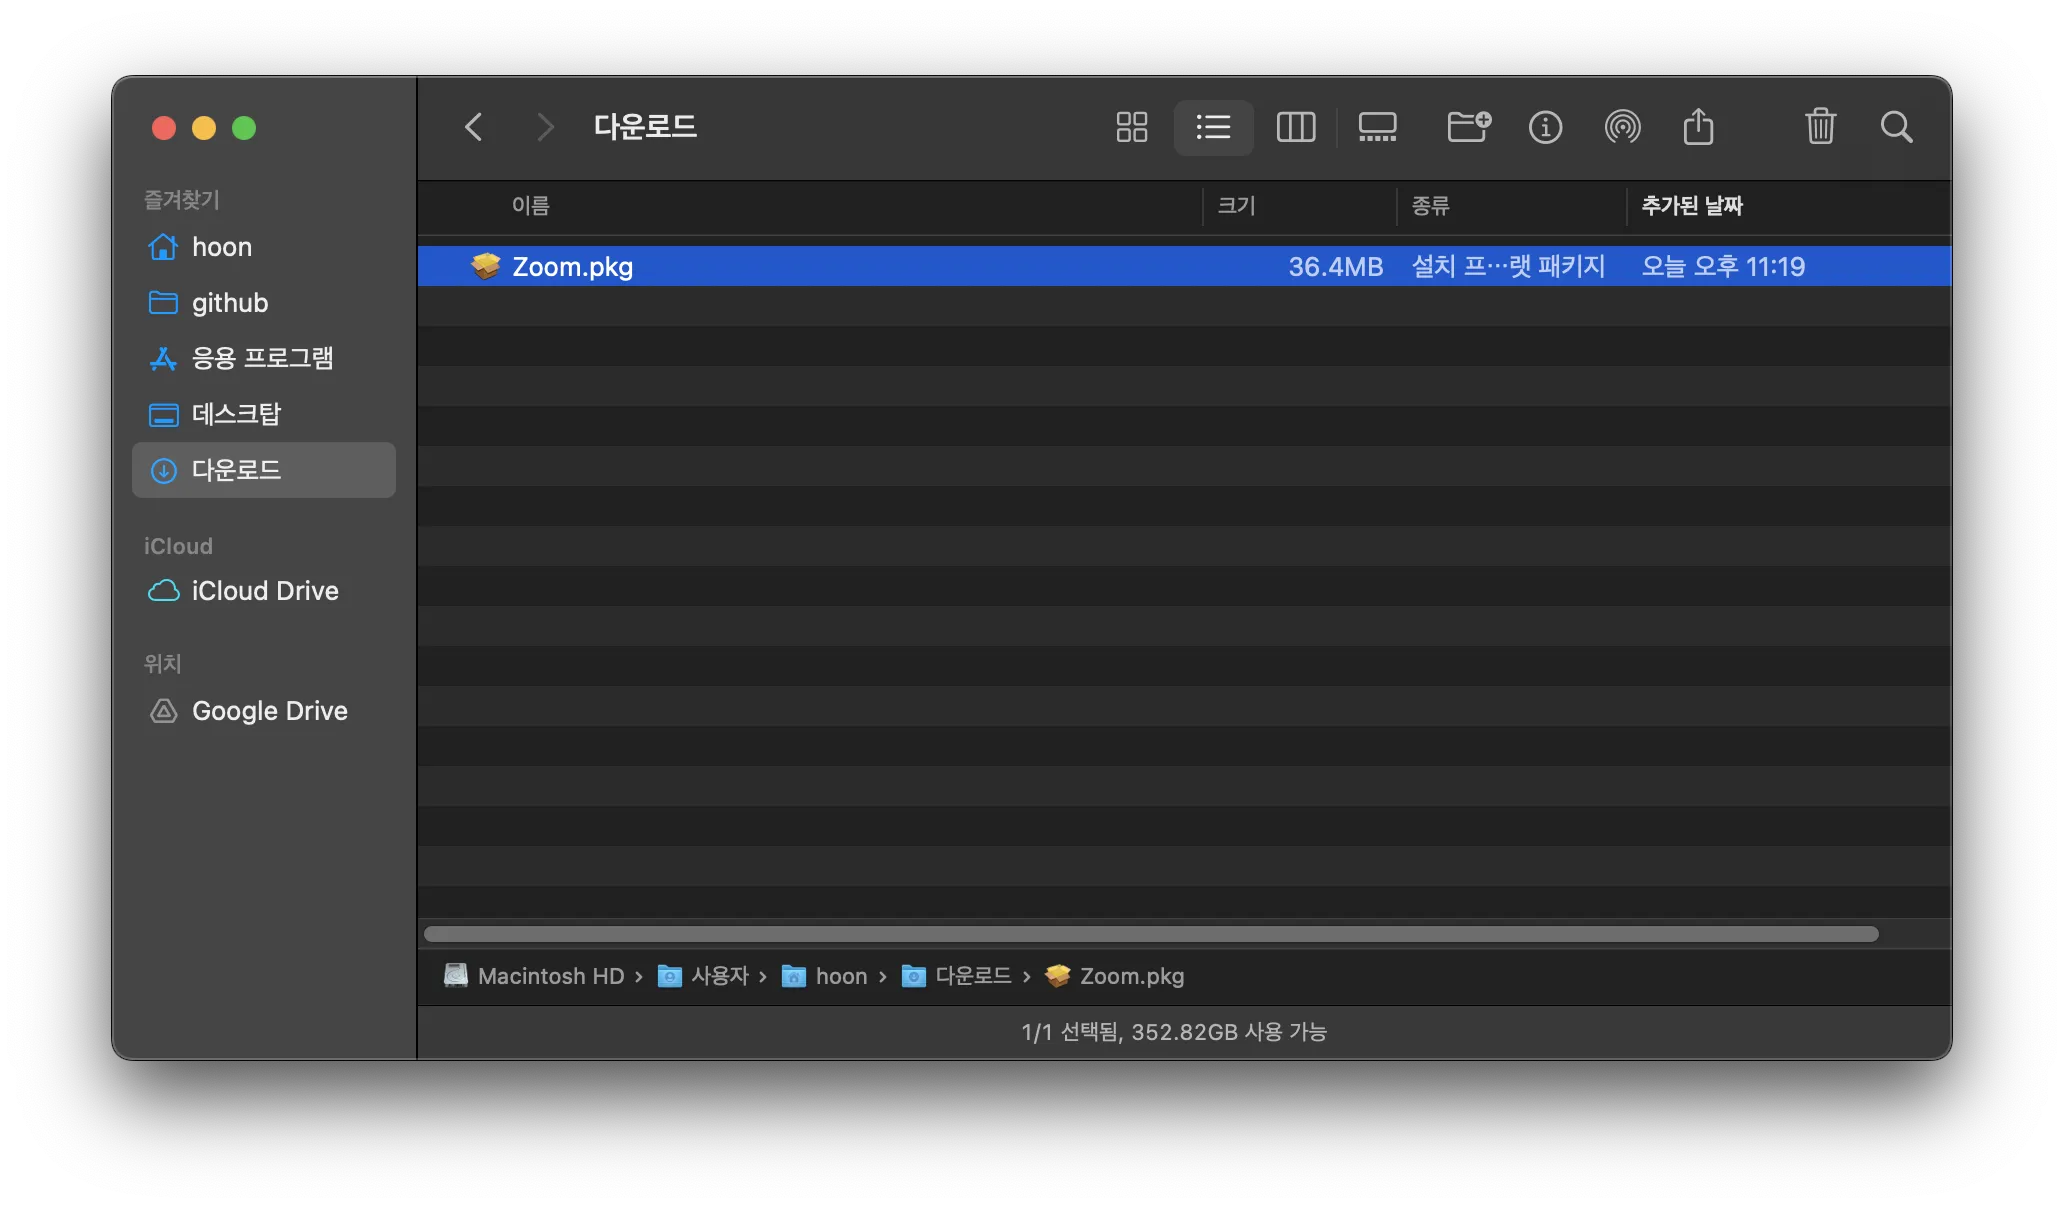Open github folder in sidebar
Viewport: 2064px width, 1208px height.
tap(264, 303)
